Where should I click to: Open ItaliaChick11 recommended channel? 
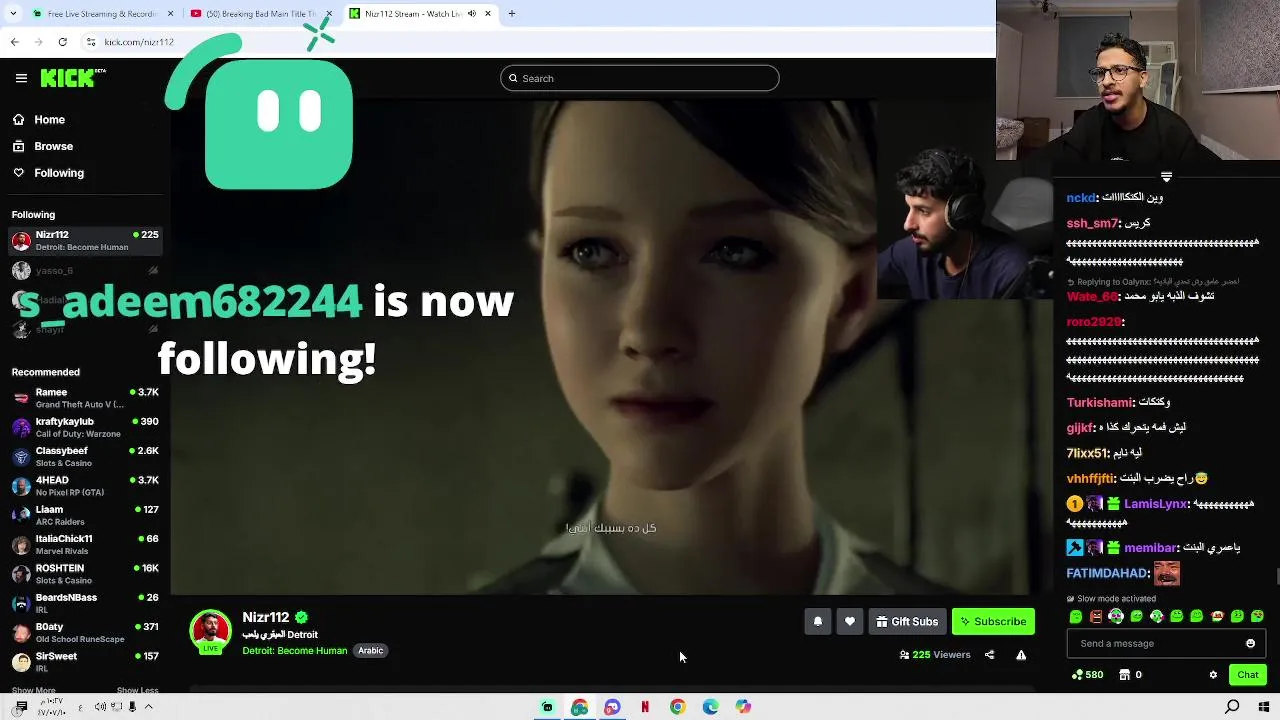point(85,545)
